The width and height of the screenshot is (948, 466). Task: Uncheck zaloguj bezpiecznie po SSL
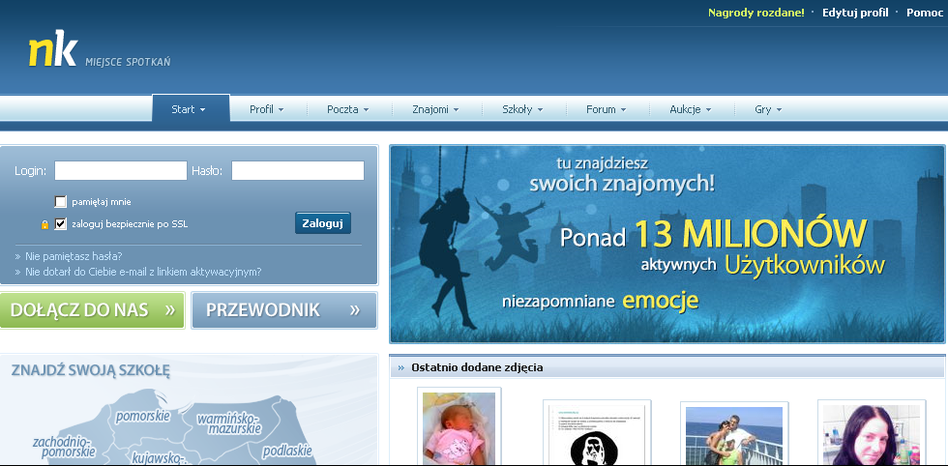61,224
